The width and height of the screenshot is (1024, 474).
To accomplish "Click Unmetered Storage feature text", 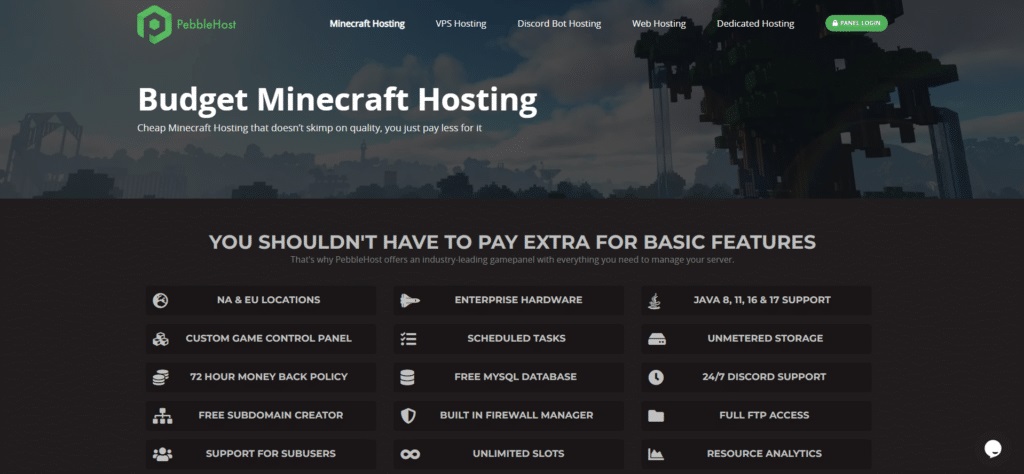I will (x=765, y=339).
